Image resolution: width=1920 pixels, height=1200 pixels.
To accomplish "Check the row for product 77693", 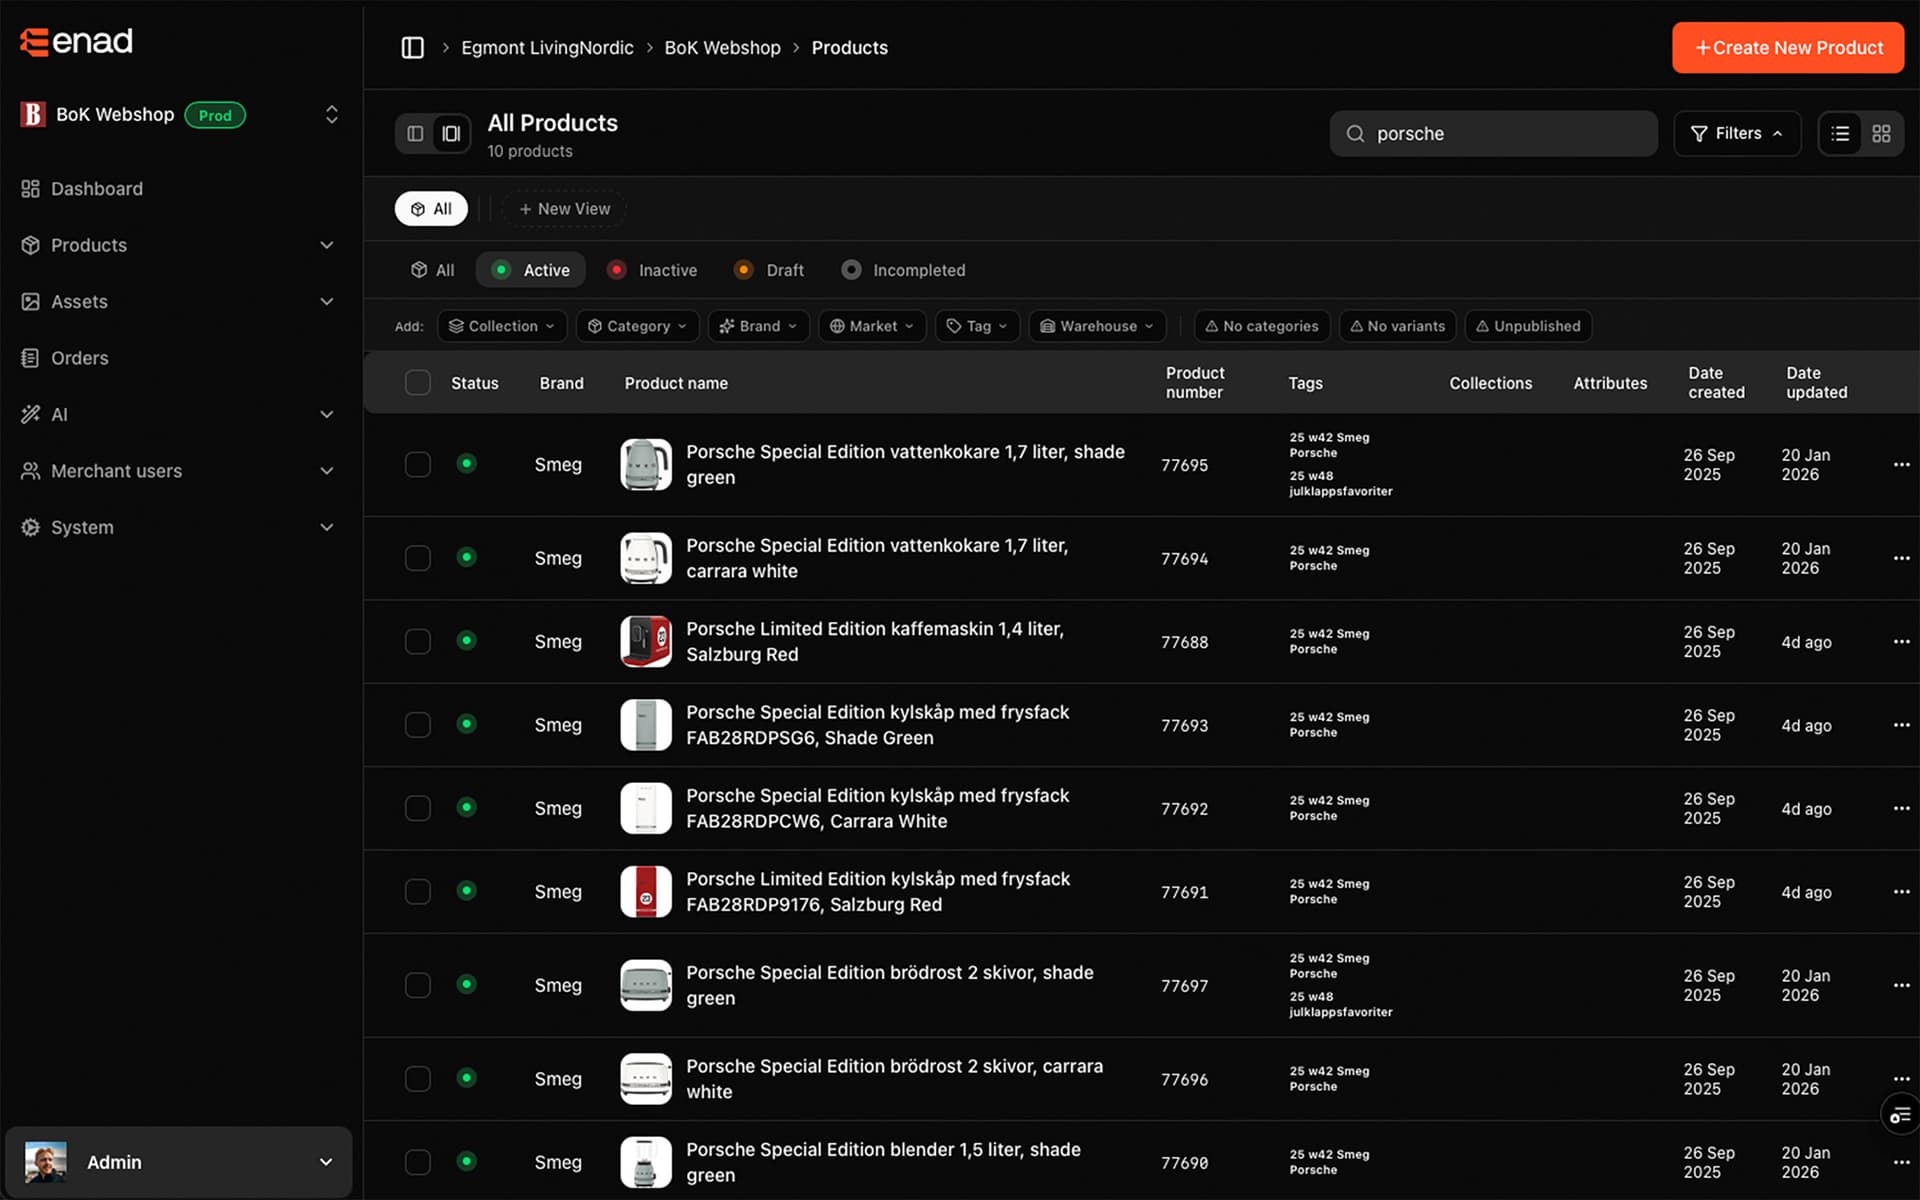I will (x=417, y=725).
